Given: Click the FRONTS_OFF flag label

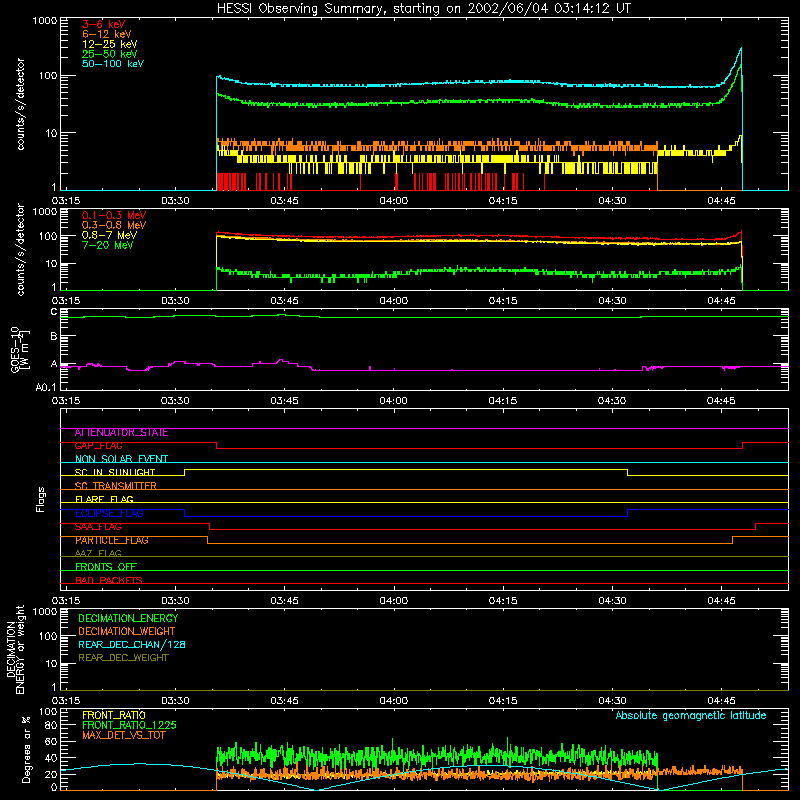Looking at the screenshot, I should pyautogui.click(x=106, y=567).
